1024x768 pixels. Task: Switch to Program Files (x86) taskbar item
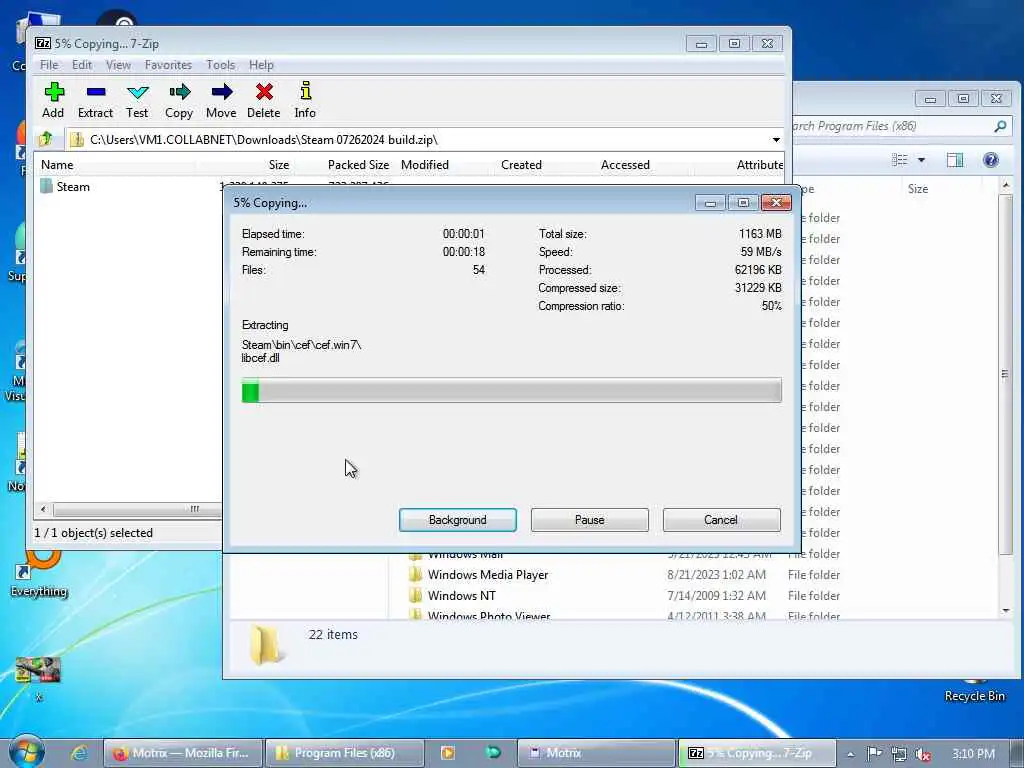(x=345, y=753)
